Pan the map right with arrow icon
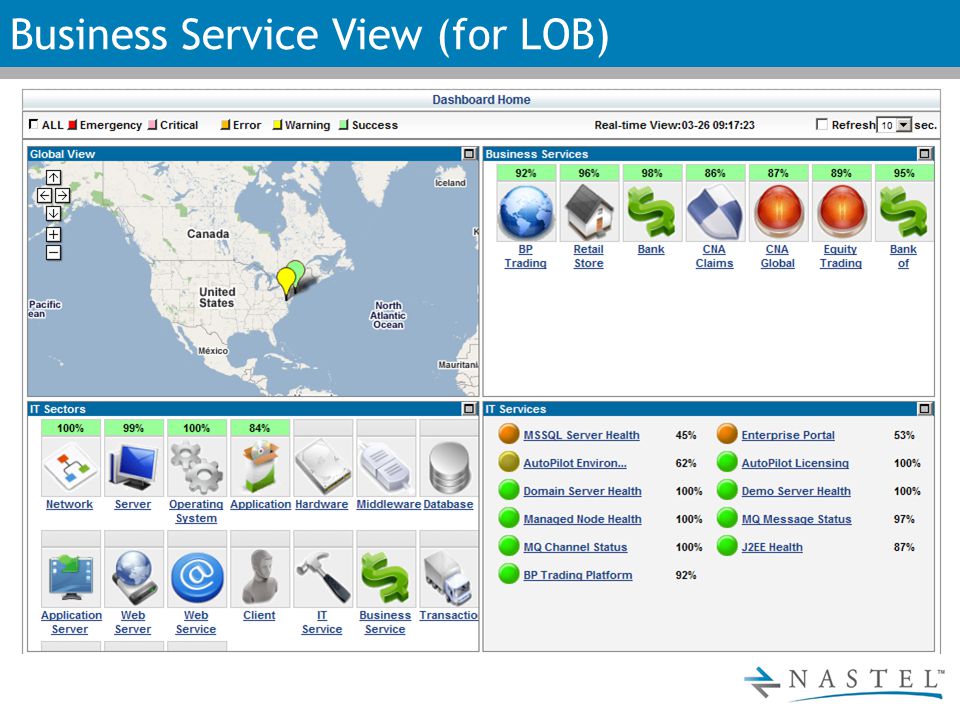The width and height of the screenshot is (960, 720). 62,195
